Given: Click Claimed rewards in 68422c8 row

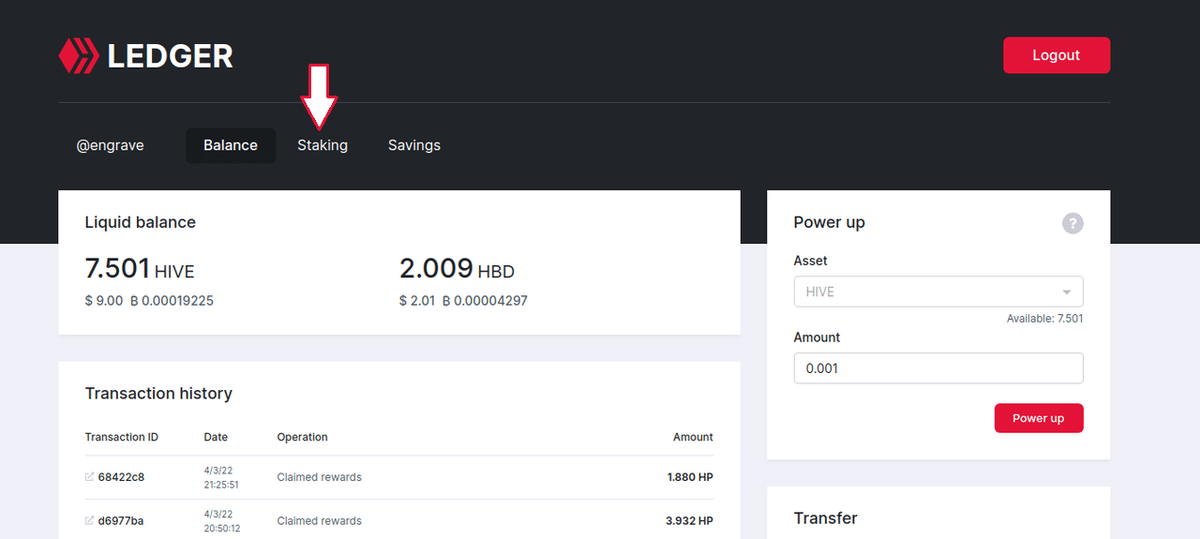Looking at the screenshot, I should tap(319, 477).
